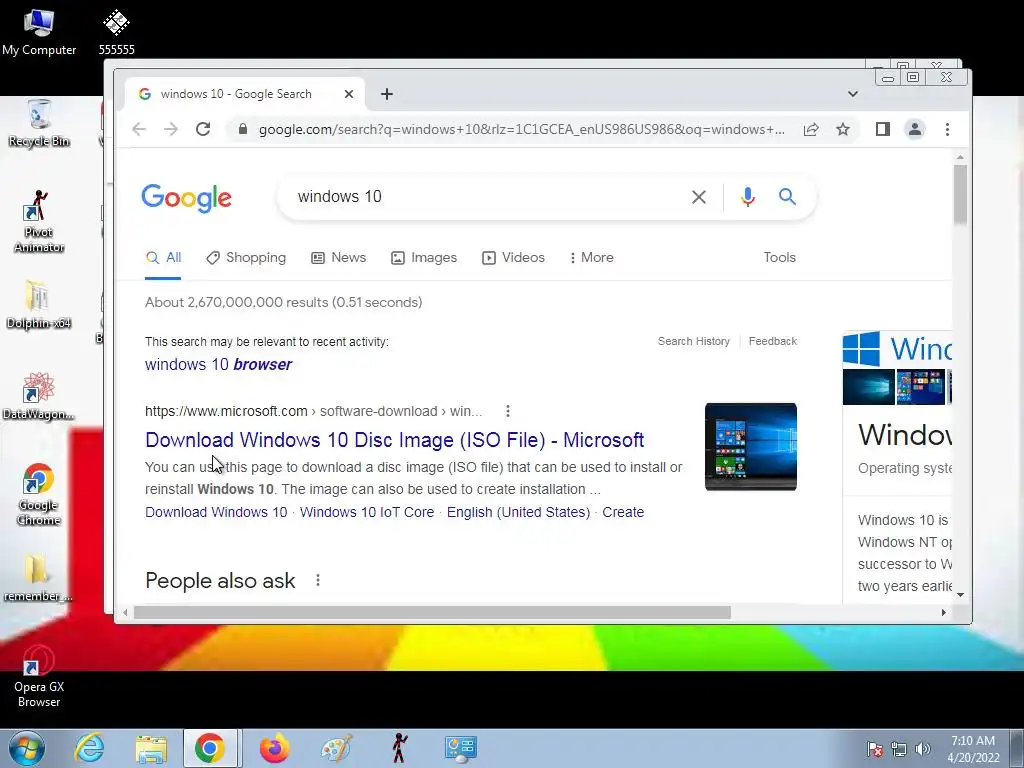
Task: Open Firefox from the taskbar
Action: click(x=274, y=748)
